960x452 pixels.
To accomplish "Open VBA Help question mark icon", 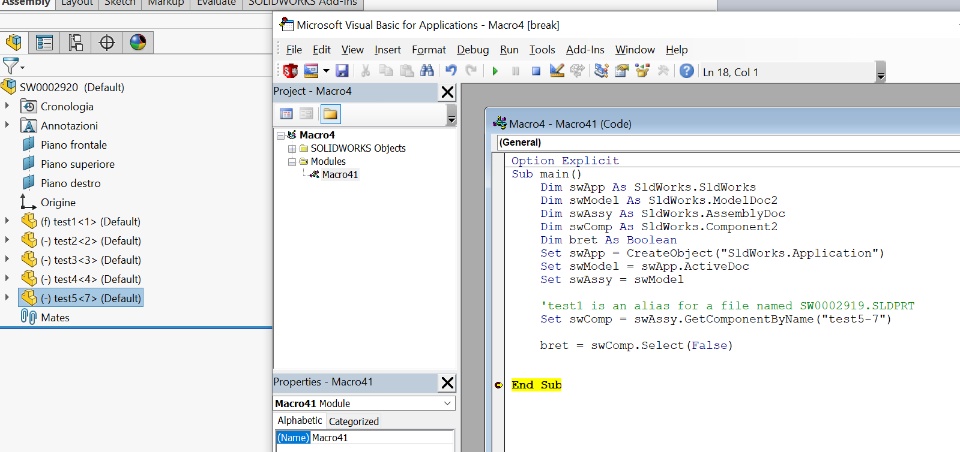I will 687,71.
